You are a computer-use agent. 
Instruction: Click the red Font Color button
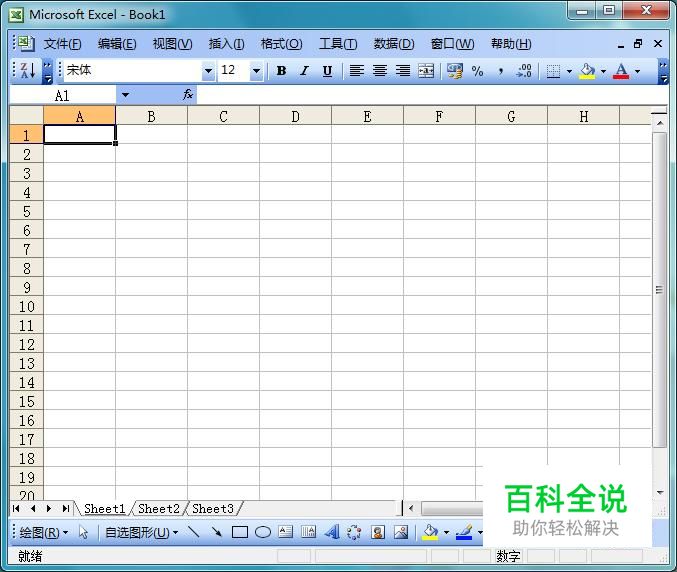pos(621,70)
